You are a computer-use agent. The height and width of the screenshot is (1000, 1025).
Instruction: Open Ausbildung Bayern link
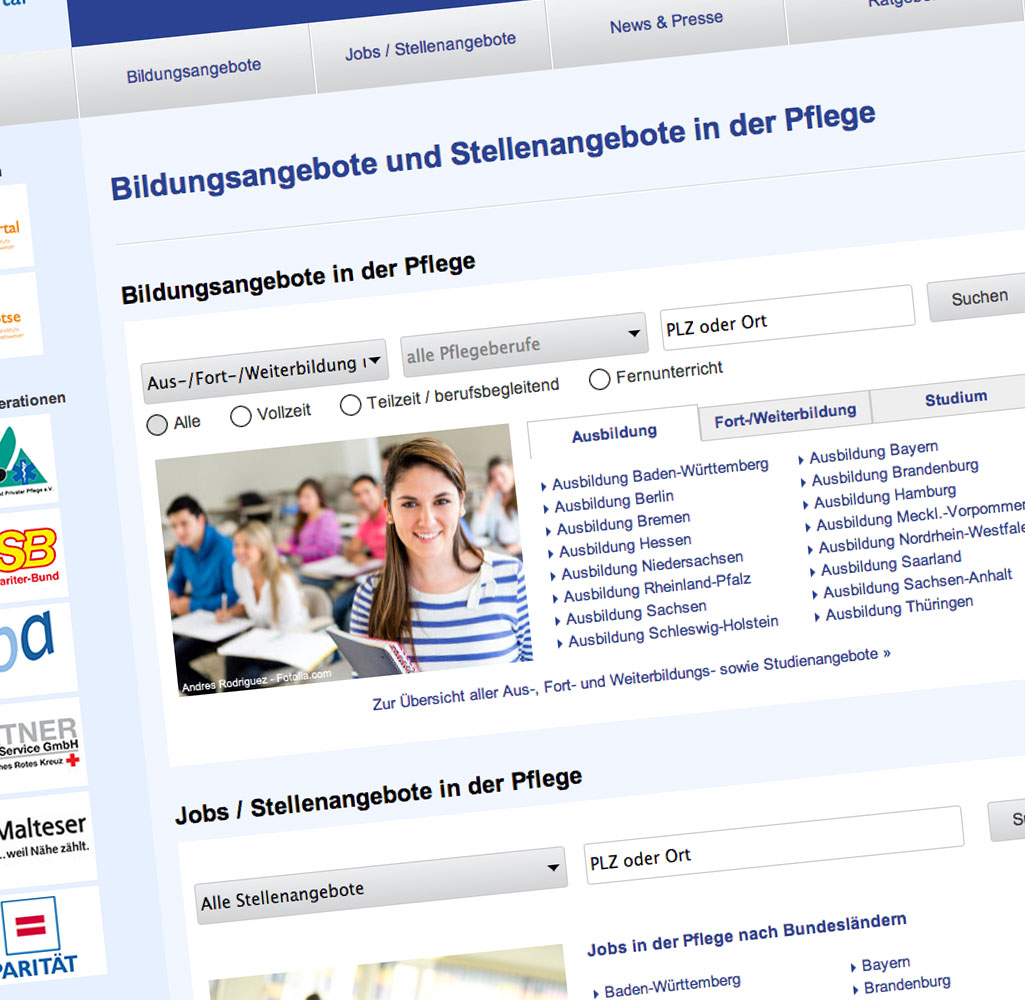(x=873, y=452)
